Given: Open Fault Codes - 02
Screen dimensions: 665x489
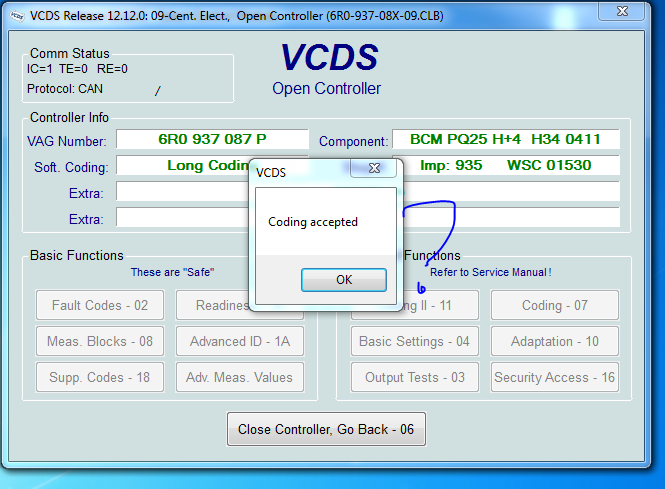Looking at the screenshot, I should [100, 305].
